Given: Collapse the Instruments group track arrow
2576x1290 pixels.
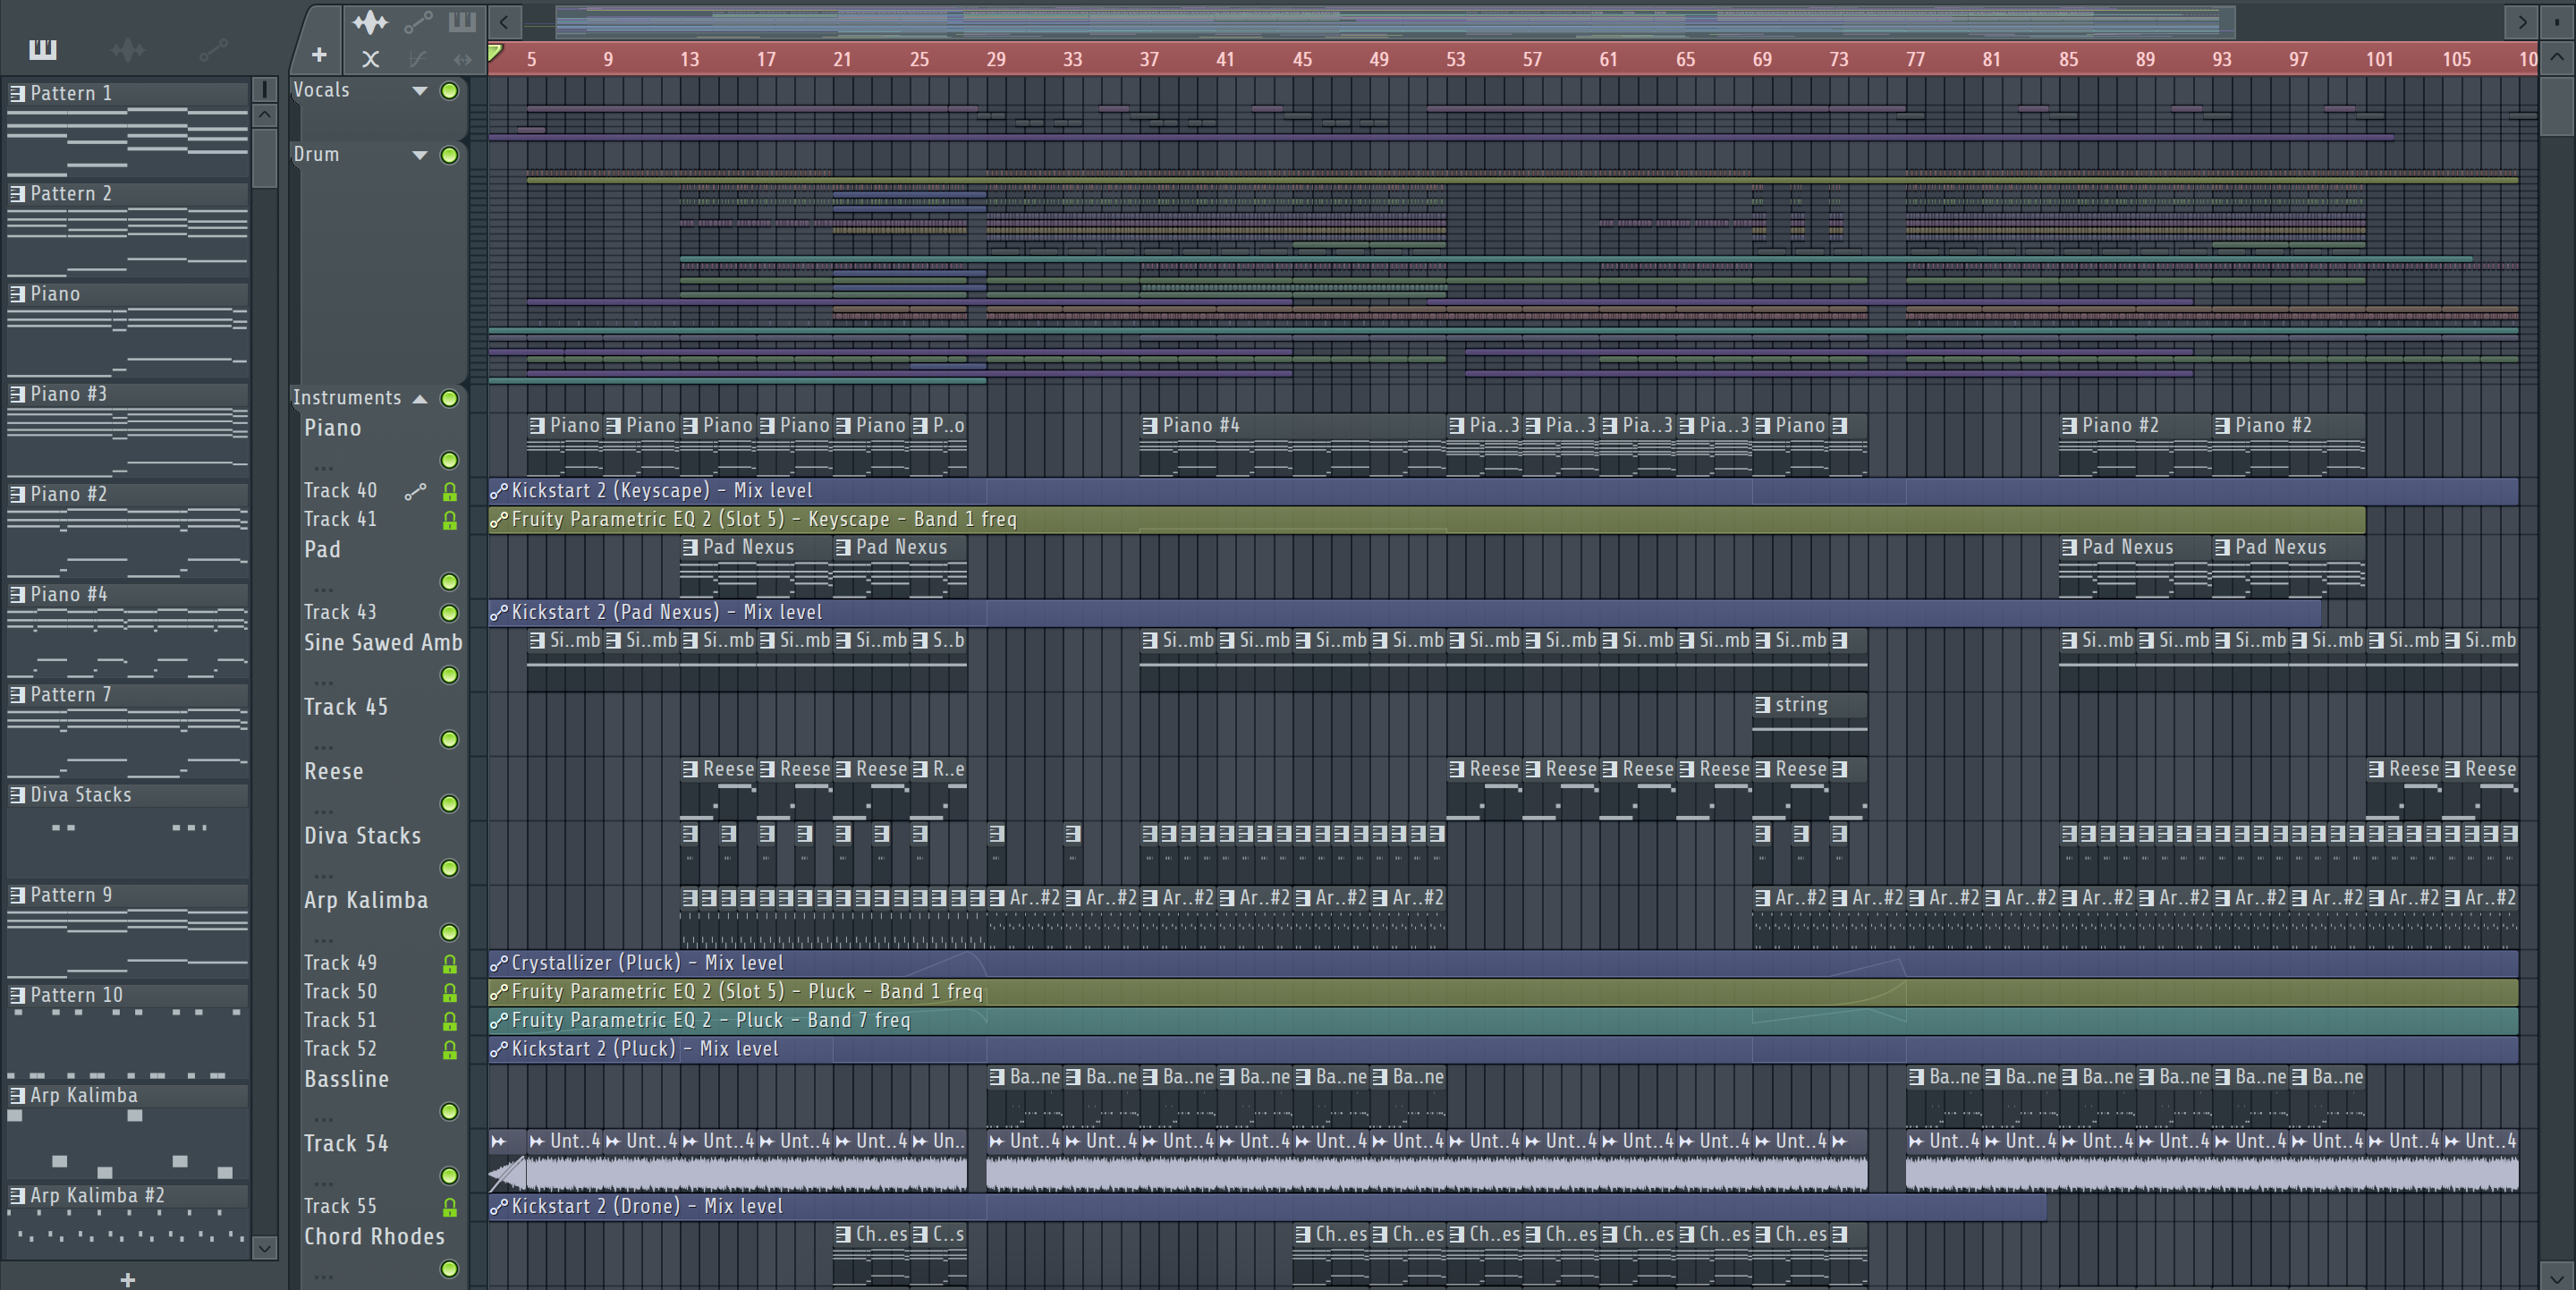Looking at the screenshot, I should point(420,398).
